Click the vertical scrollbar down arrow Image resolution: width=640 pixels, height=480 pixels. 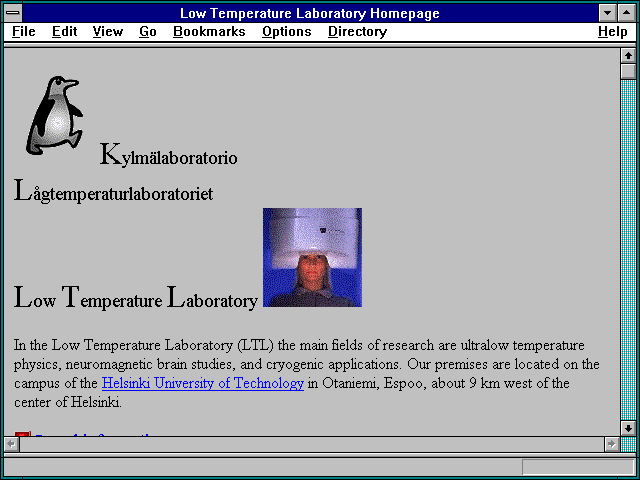click(x=628, y=428)
